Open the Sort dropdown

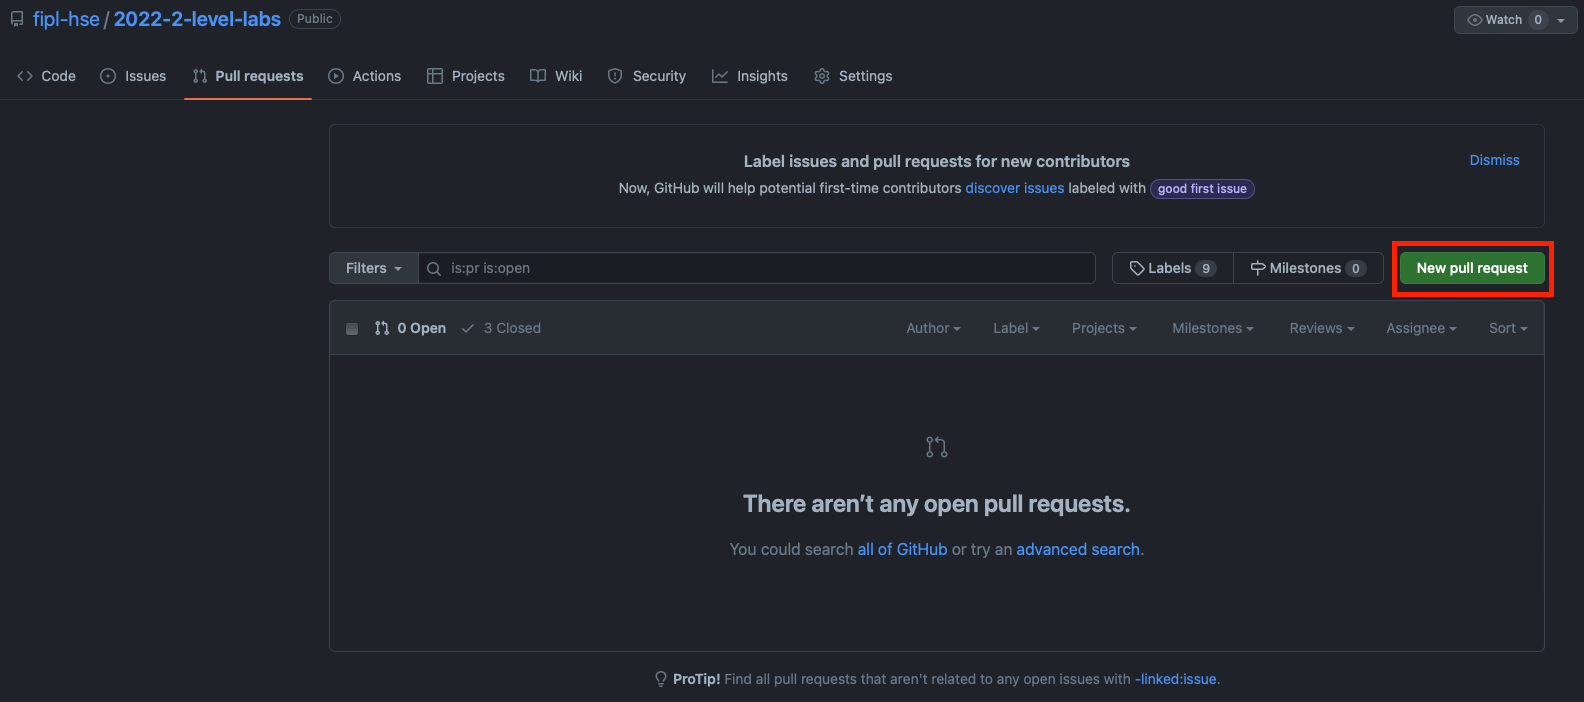tap(1508, 328)
